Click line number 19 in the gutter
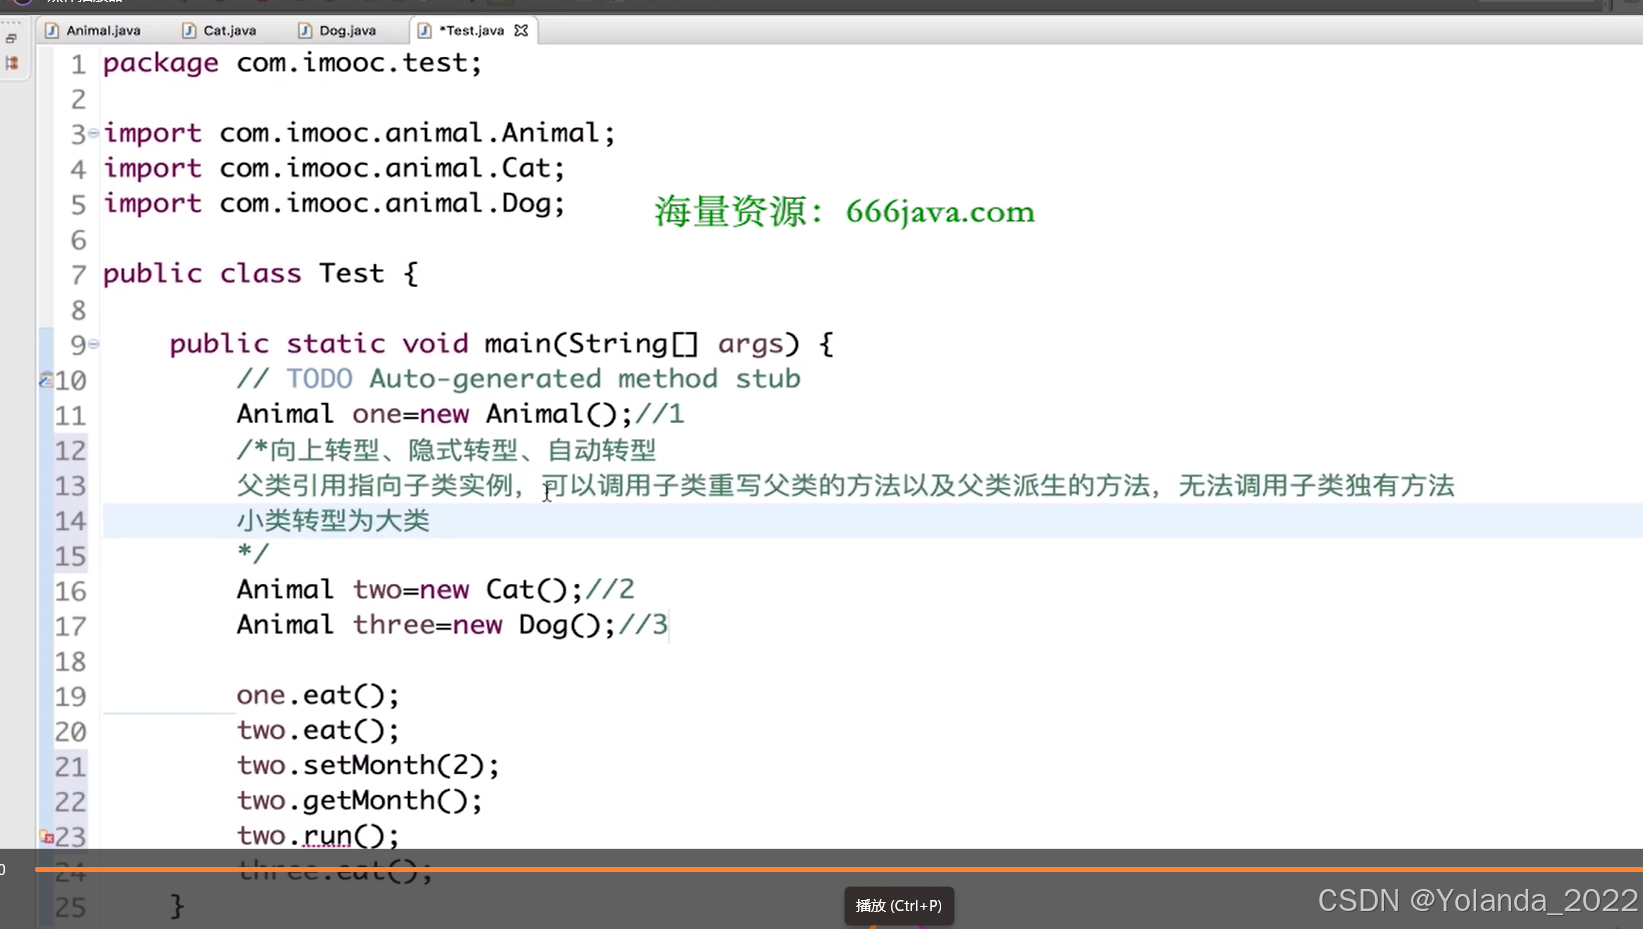 70,696
